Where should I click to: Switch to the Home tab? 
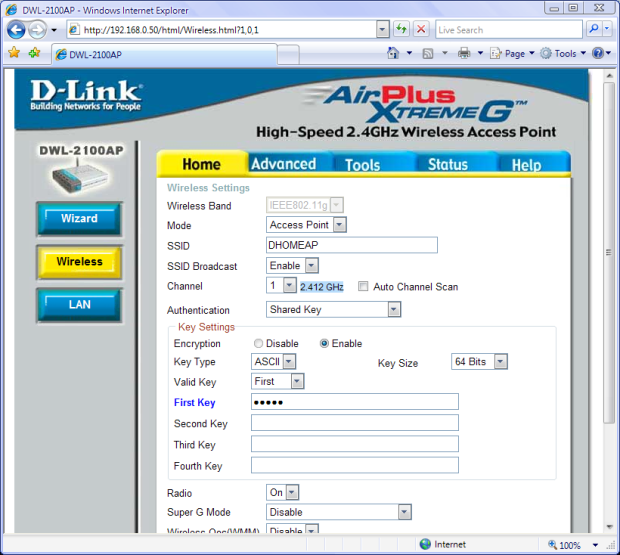click(202, 164)
